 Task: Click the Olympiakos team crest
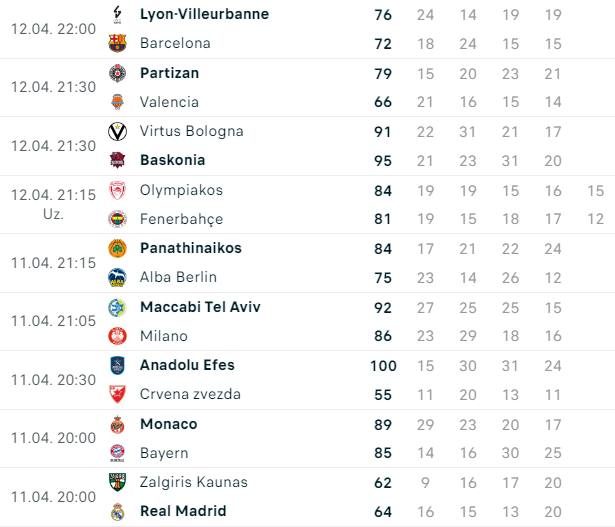(x=117, y=190)
